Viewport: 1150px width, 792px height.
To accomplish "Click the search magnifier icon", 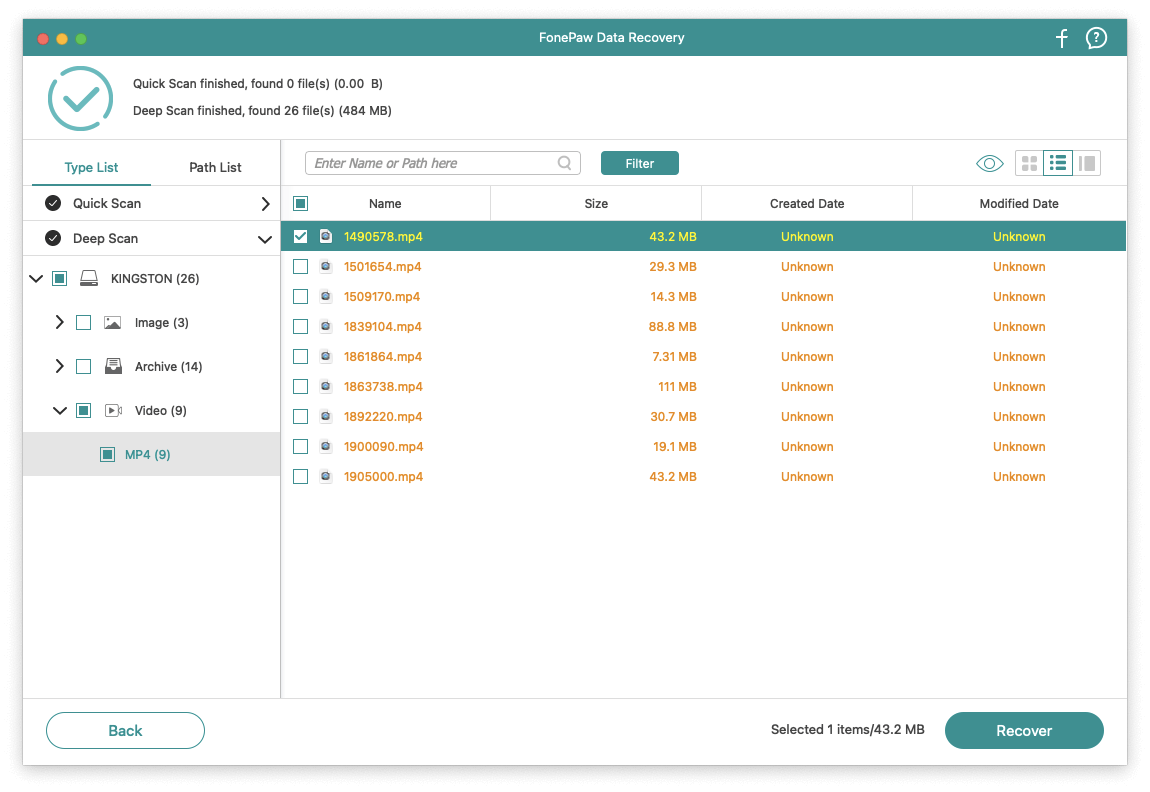I will (564, 163).
